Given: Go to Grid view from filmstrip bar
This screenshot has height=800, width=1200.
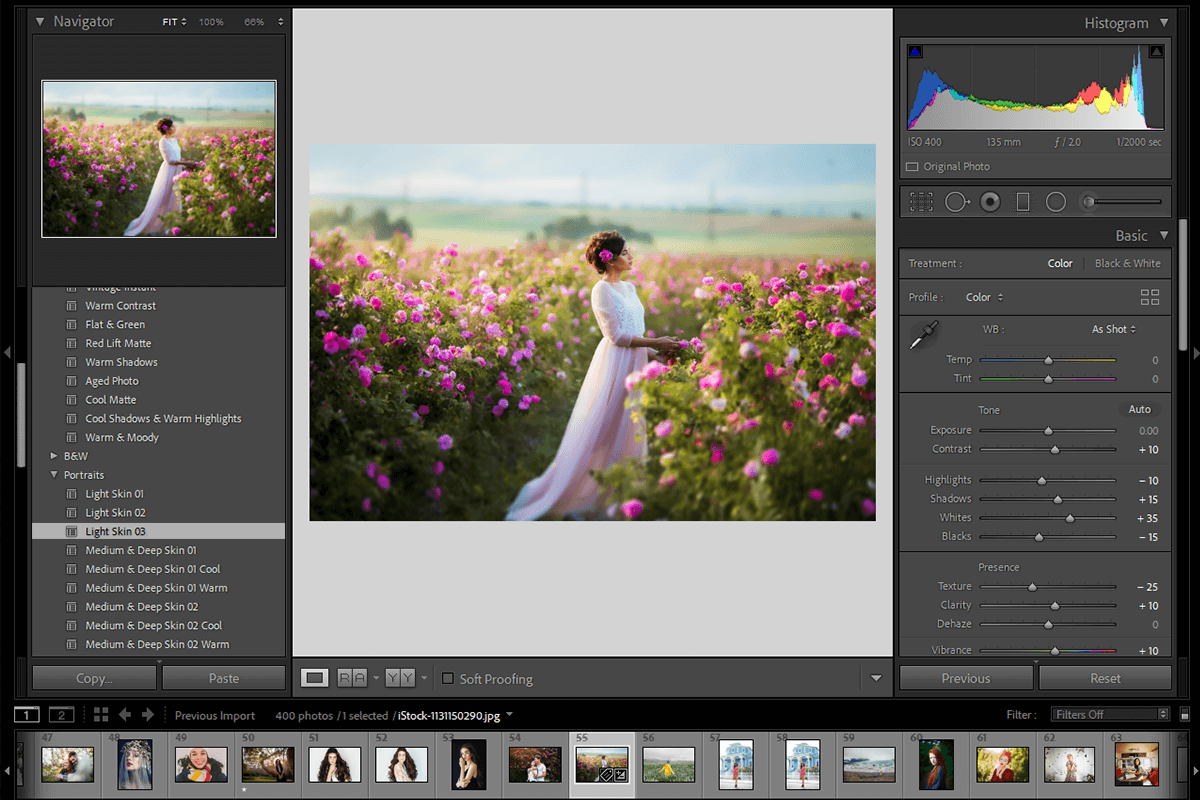Looking at the screenshot, I should click(x=101, y=714).
